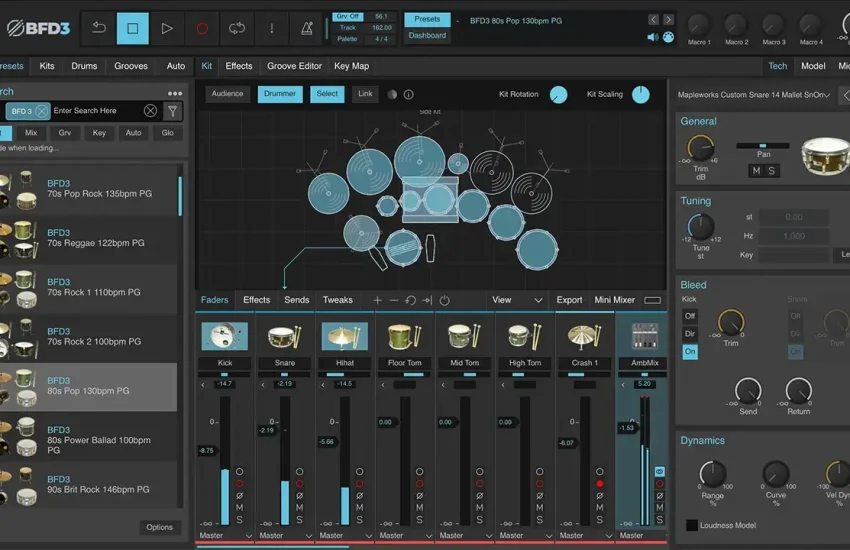Load 70s Reggae 122bpm PG preset
Screen dimensions: 850x550
coord(88,238)
